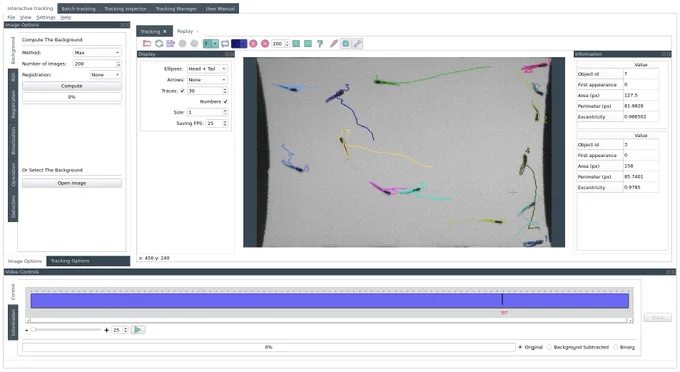Click the Compute background button
Image resolution: width=680 pixels, height=372 pixels.
(72, 86)
